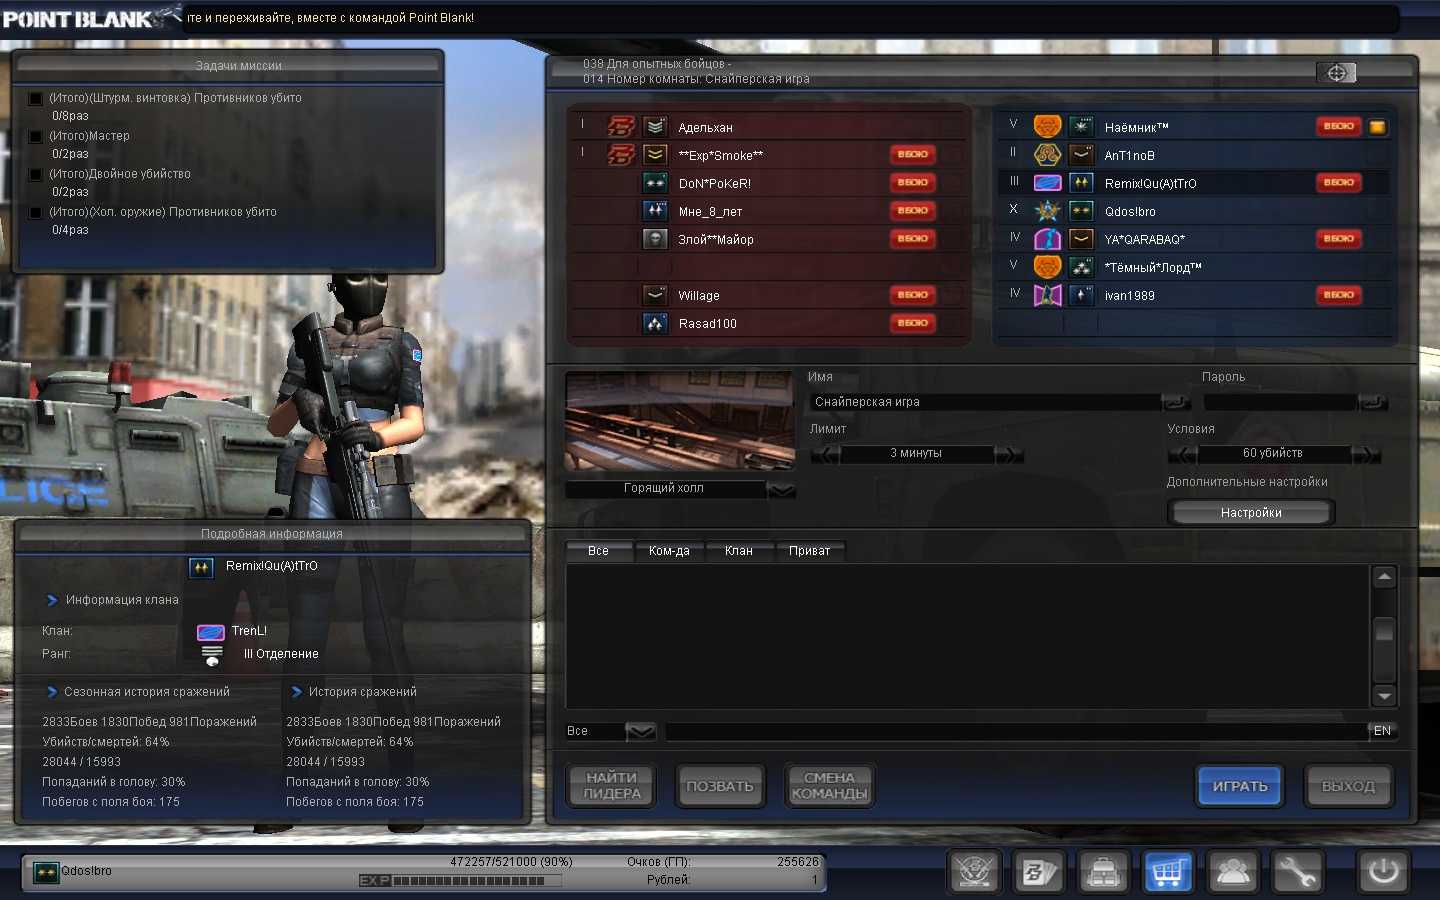Click the СМЕНА КОМАНДЫ button

(829, 786)
